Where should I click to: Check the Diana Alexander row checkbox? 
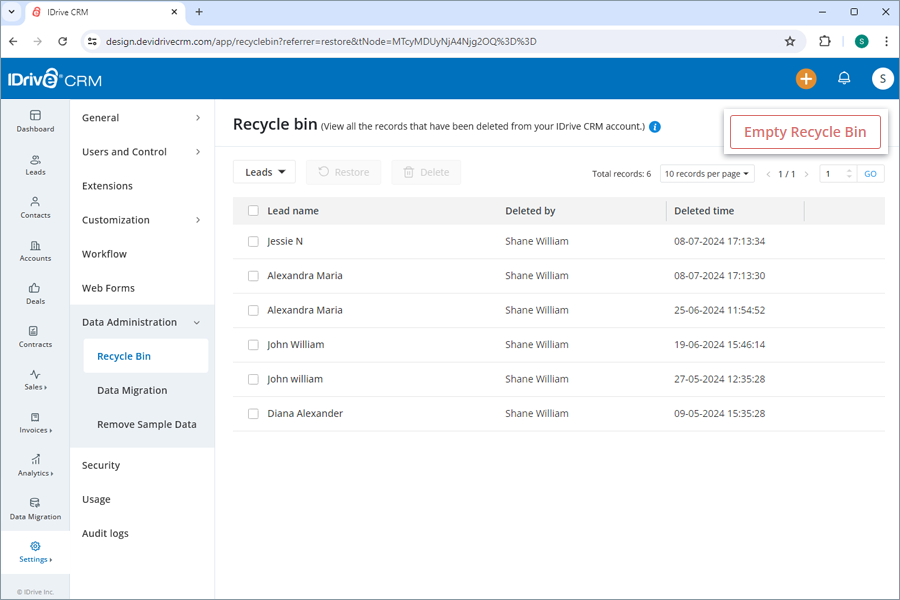point(253,413)
